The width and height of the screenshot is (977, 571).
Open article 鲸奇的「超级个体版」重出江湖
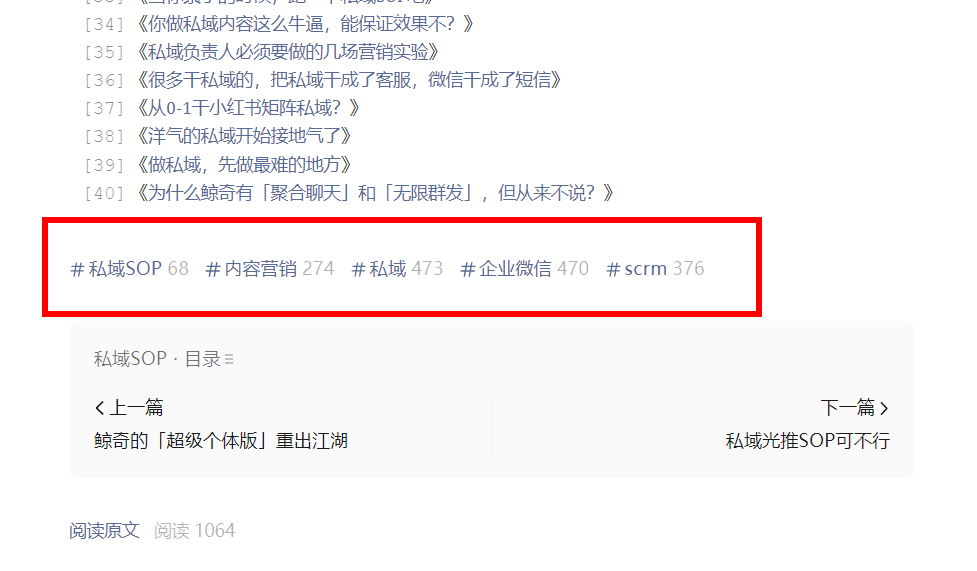(221, 441)
